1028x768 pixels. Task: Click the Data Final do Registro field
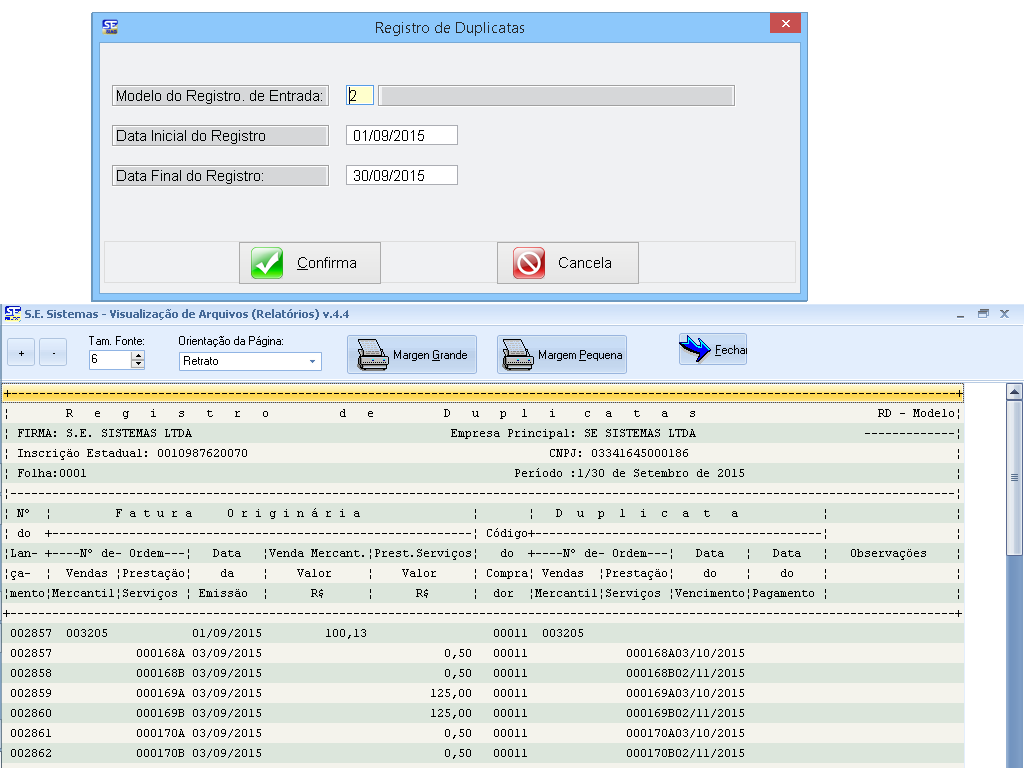tap(401, 176)
